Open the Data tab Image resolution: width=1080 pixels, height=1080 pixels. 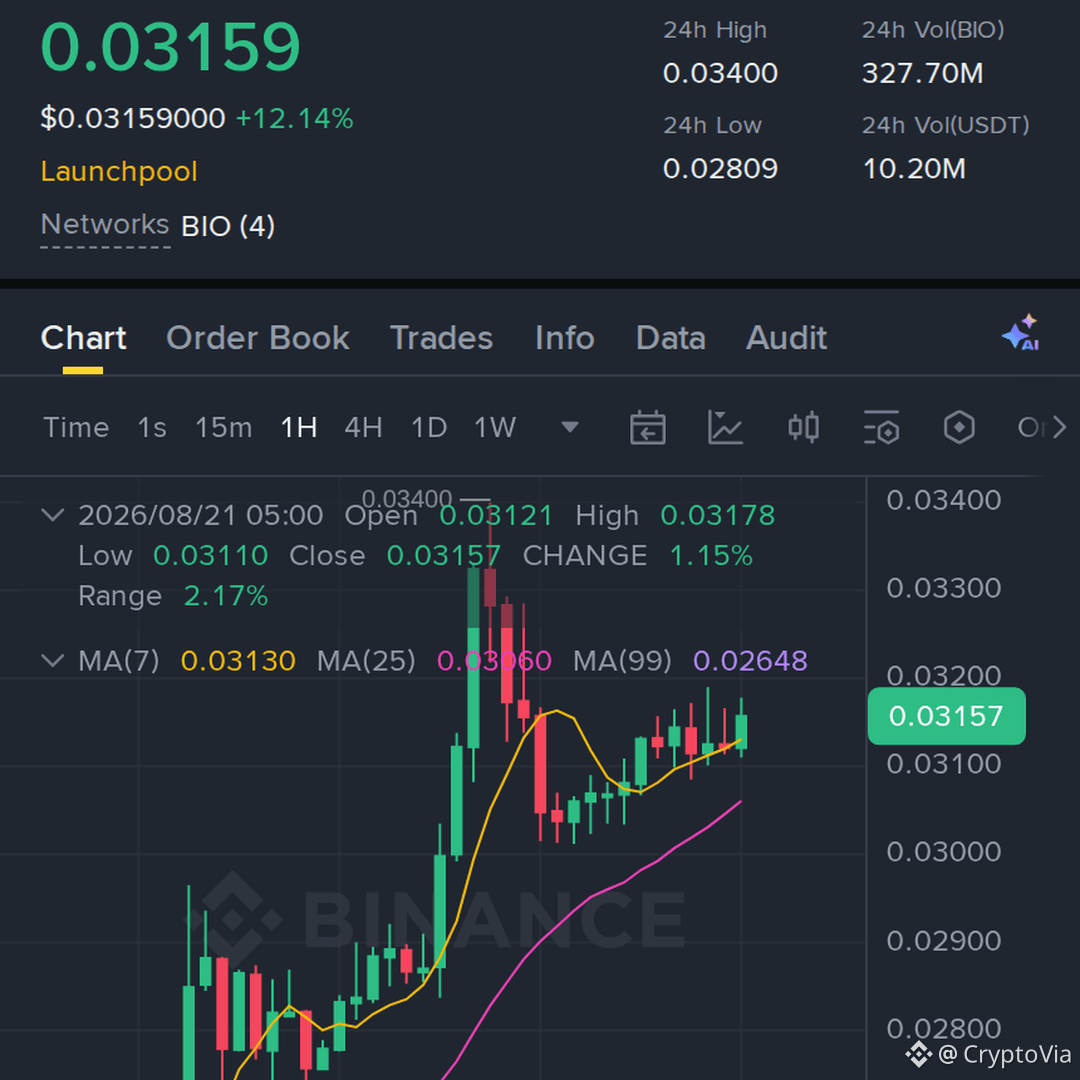pyautogui.click(x=671, y=338)
